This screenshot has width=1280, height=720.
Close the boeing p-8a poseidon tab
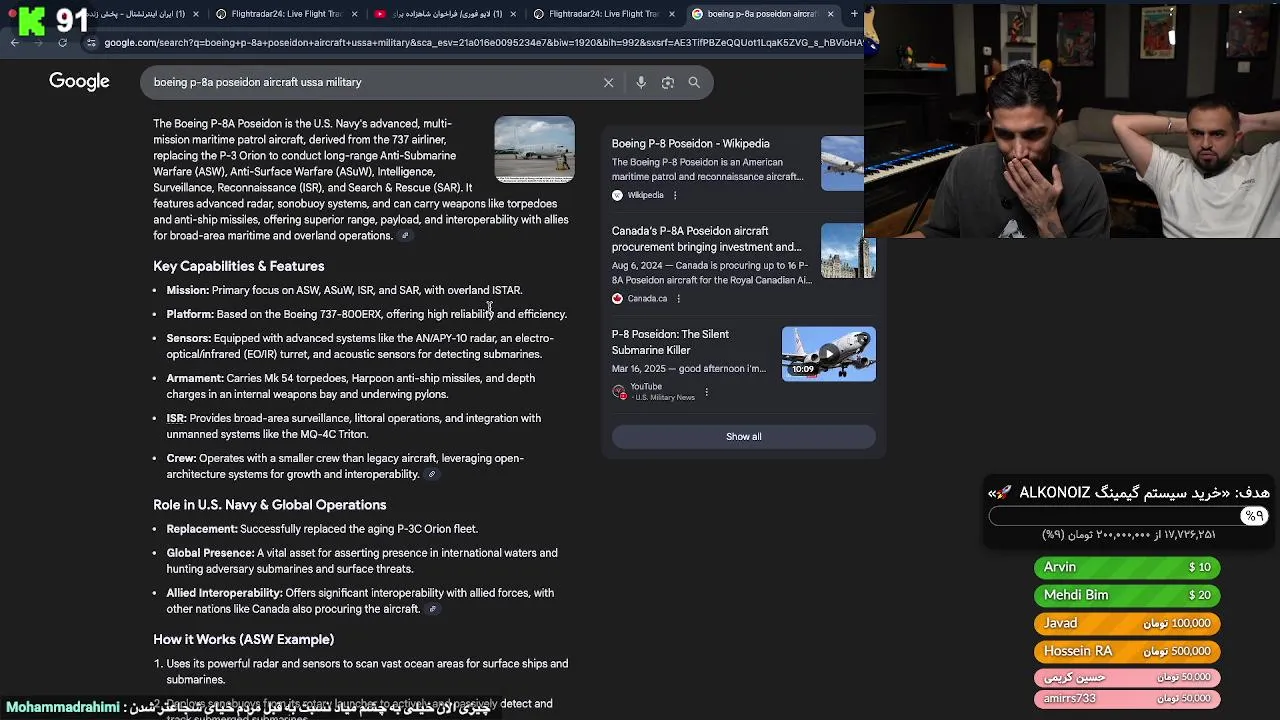(x=830, y=14)
